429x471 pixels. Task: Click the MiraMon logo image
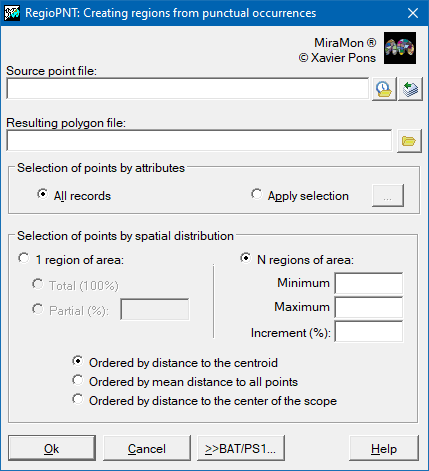click(400, 48)
